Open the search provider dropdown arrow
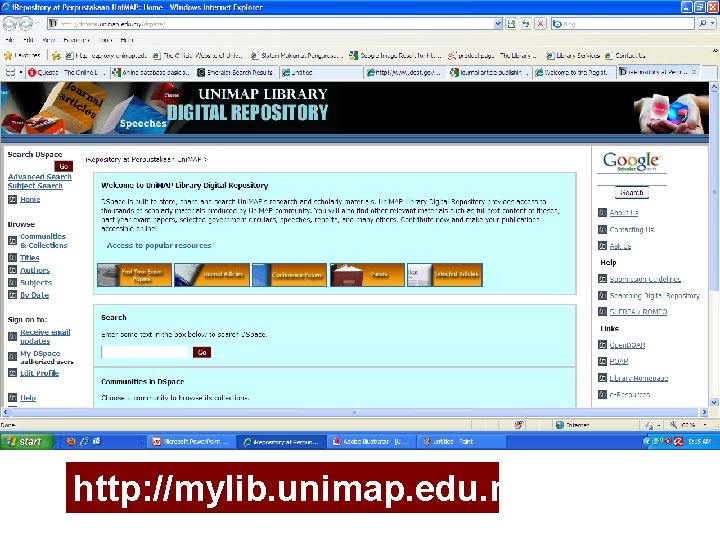 click(714, 23)
